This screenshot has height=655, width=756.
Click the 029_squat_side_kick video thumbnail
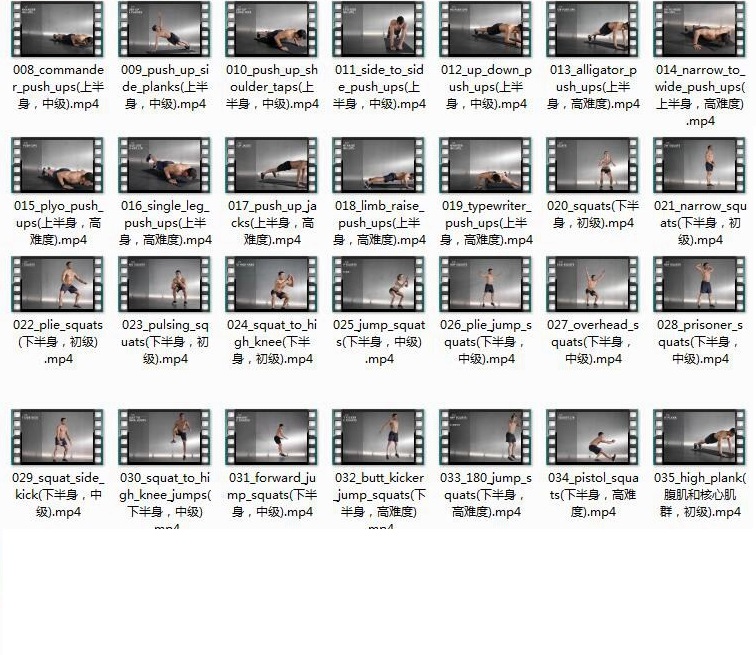coord(58,436)
